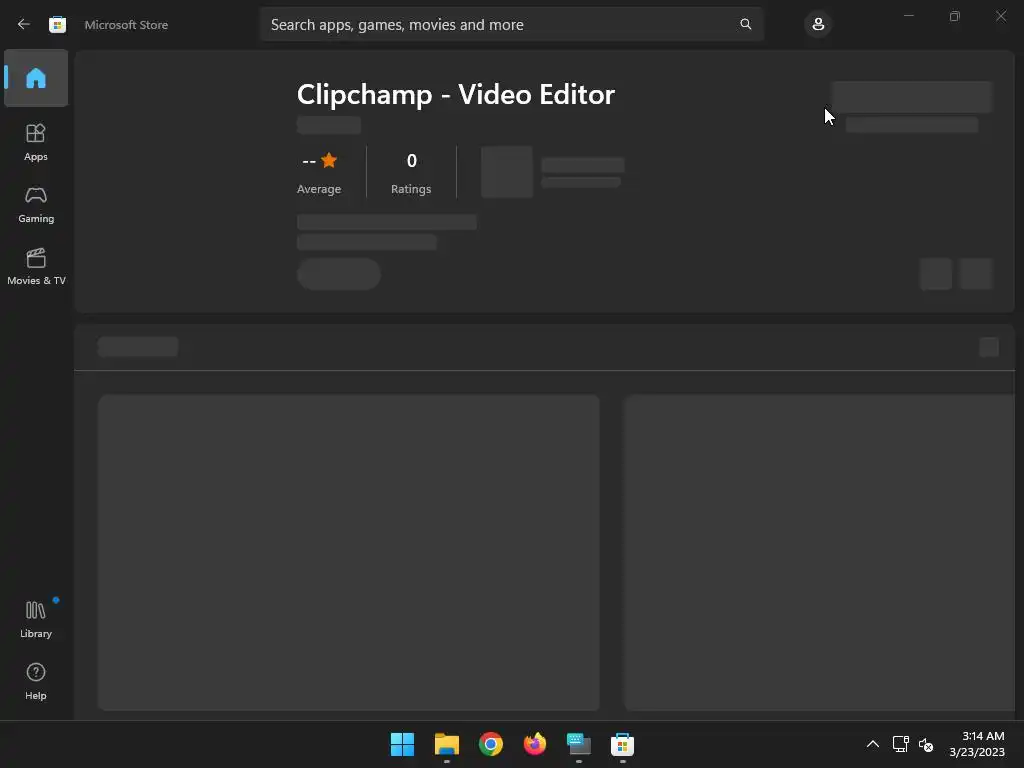This screenshot has width=1024, height=768.
Task: Click the Average rating label
Action: click(x=319, y=189)
